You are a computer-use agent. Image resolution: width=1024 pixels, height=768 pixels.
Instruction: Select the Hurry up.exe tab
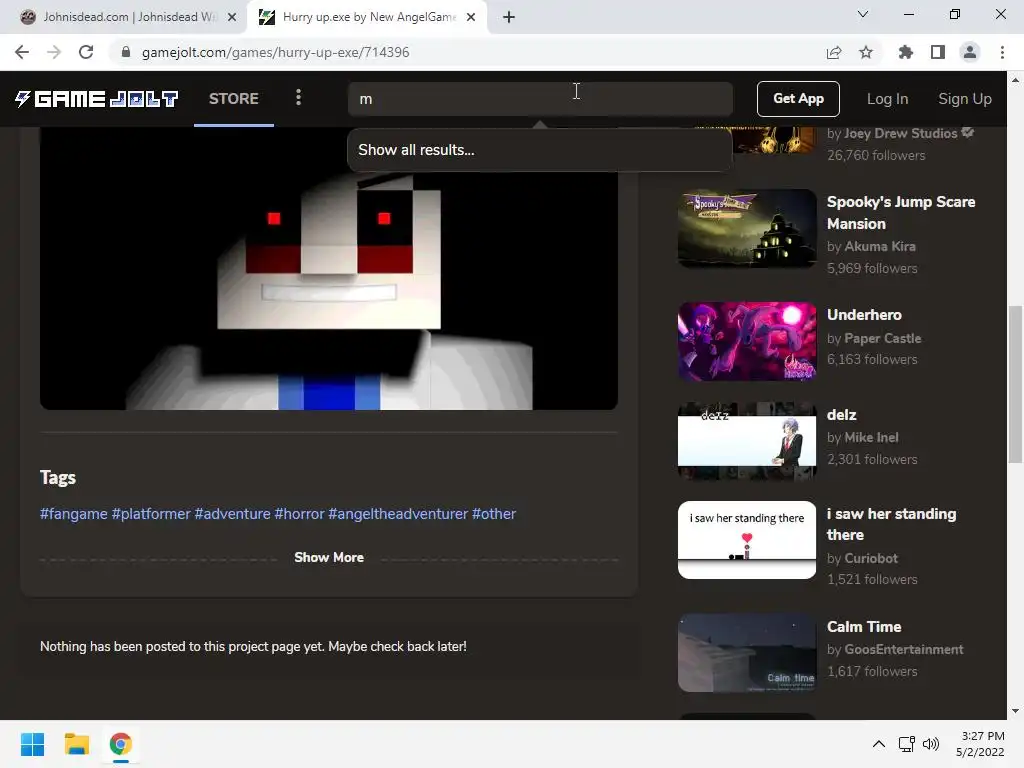[x=367, y=17]
